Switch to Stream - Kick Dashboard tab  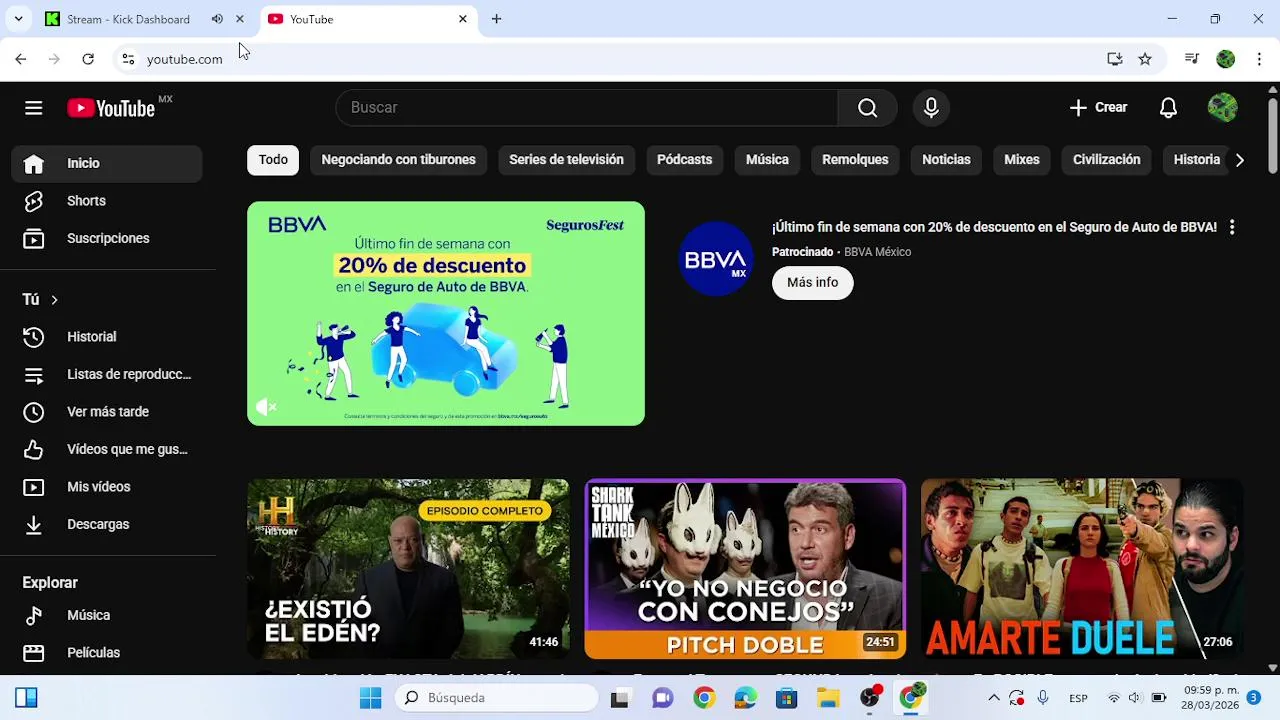pos(128,19)
